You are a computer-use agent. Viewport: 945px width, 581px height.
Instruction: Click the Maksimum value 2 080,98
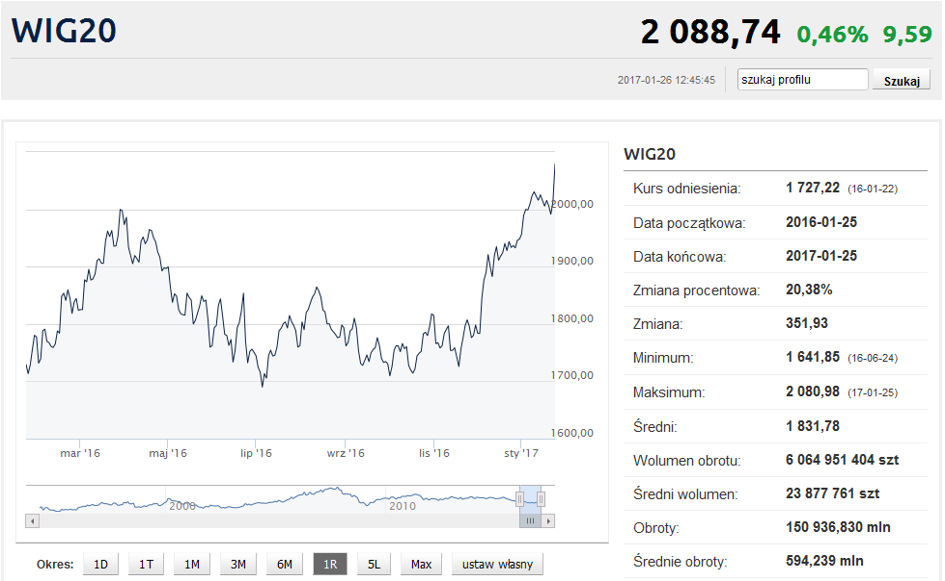812,391
